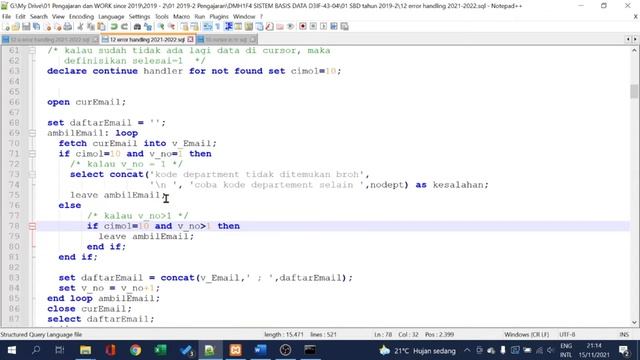Screen dimensions: 640x360
Task: Zoom in using the toolbar icon
Action: (x=161, y=27)
